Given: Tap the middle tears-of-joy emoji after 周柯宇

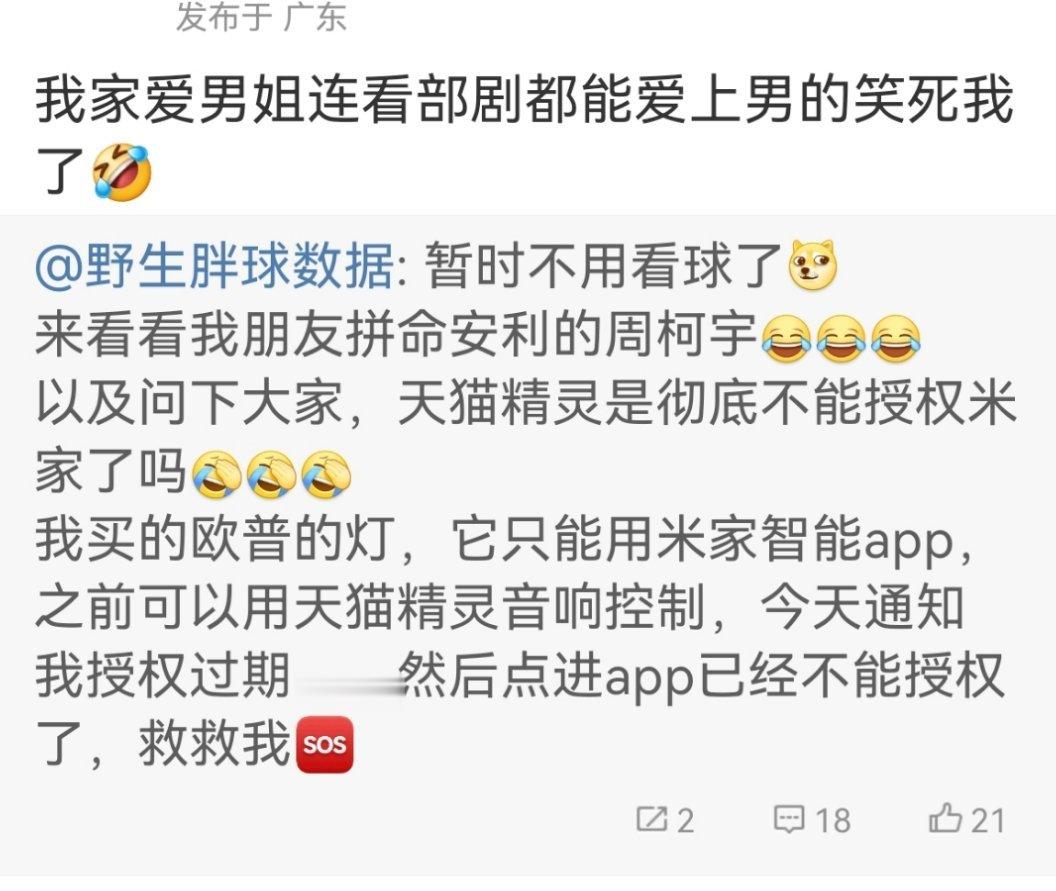Looking at the screenshot, I should click(x=840, y=338).
